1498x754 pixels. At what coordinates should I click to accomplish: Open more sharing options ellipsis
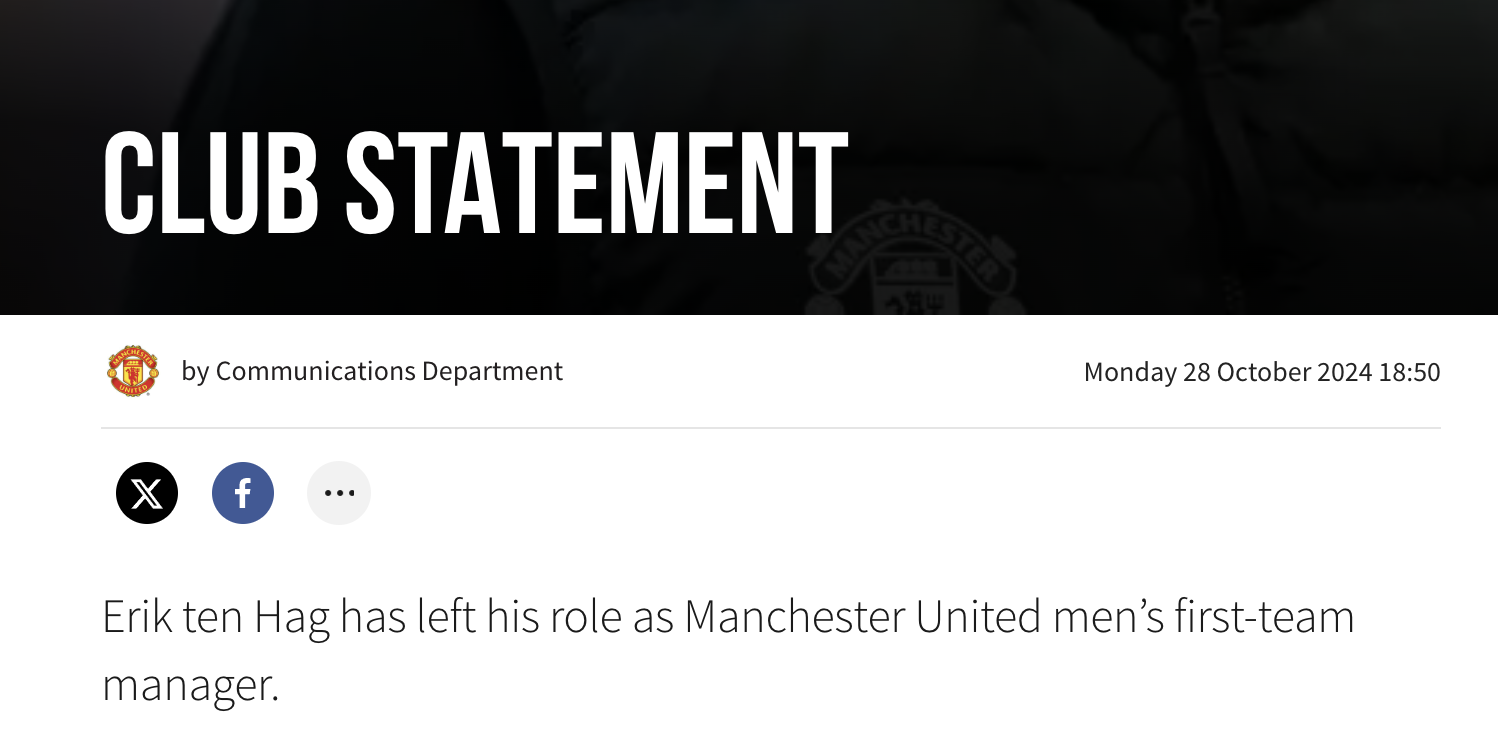click(x=339, y=493)
